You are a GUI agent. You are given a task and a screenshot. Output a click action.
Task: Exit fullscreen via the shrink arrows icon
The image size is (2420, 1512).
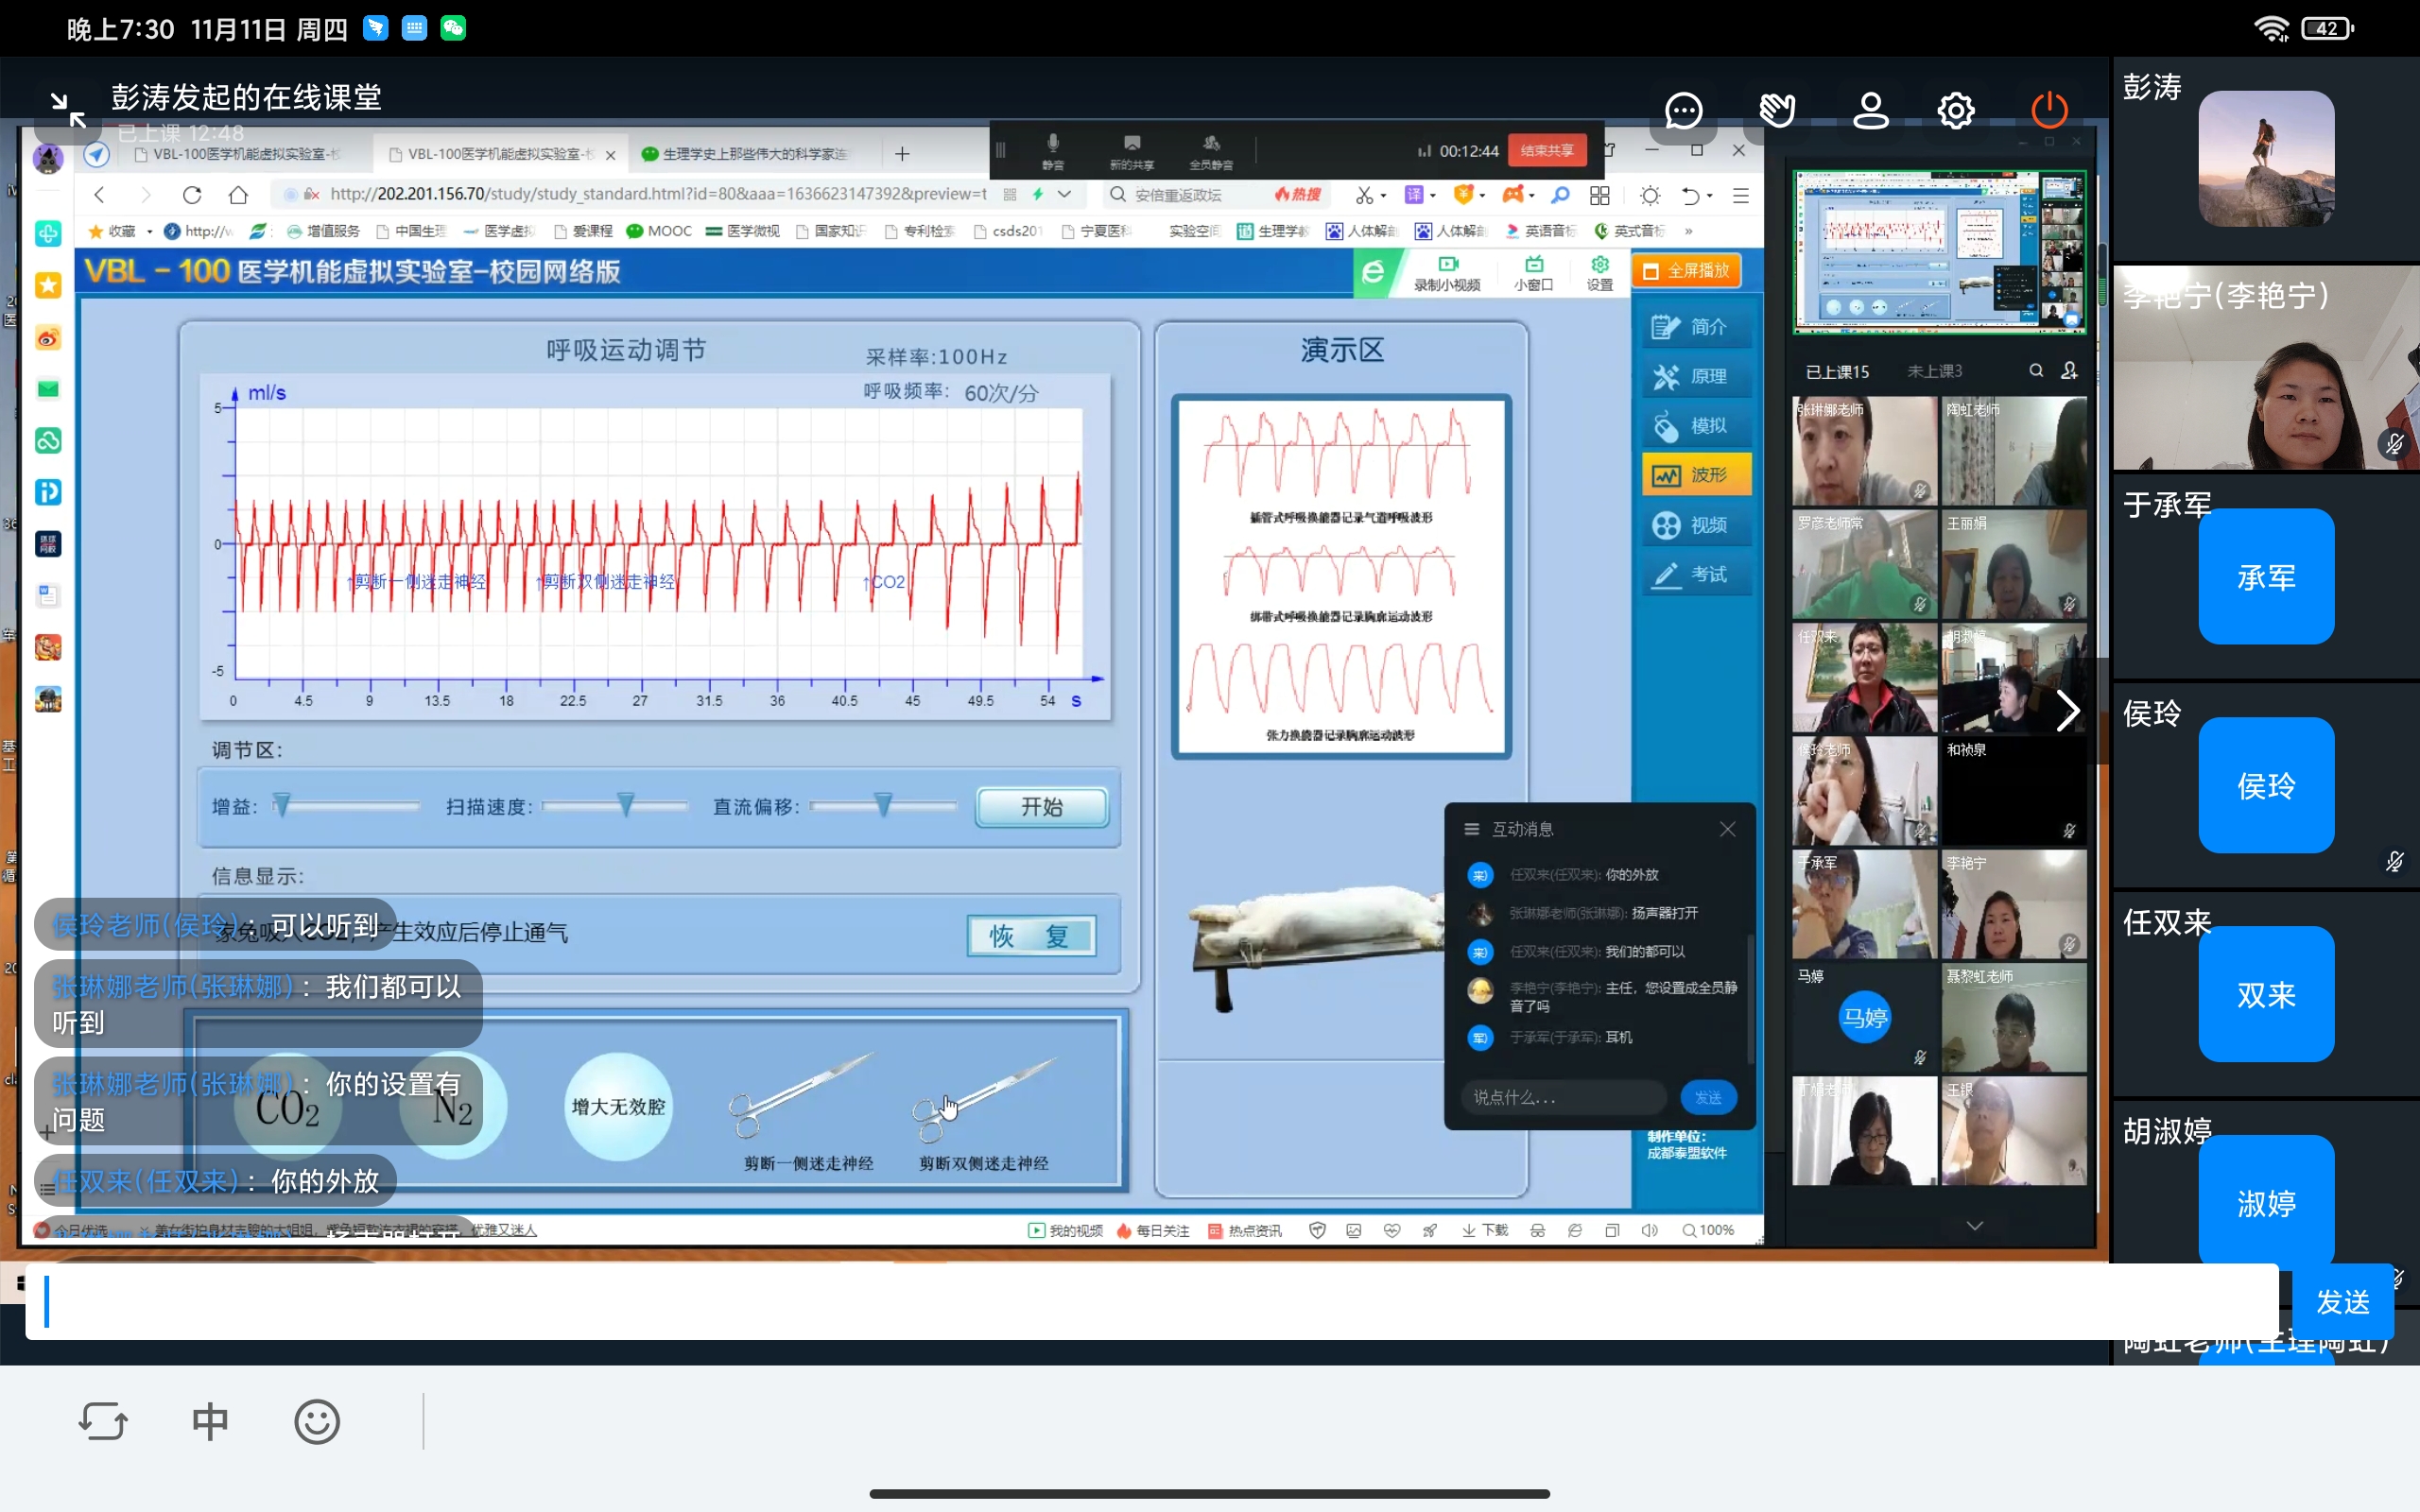68,110
